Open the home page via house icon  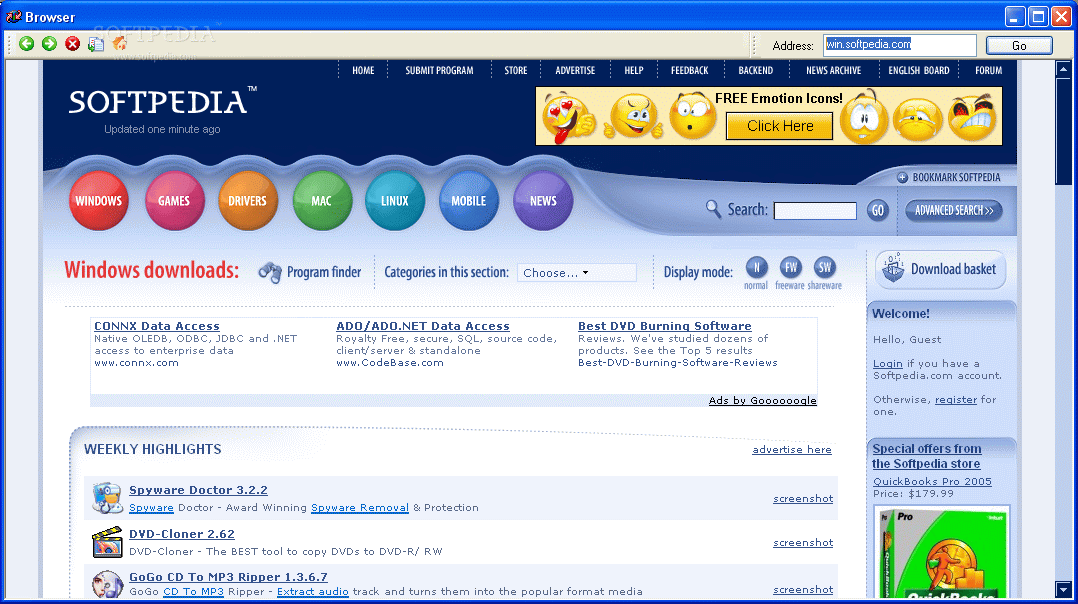(120, 44)
